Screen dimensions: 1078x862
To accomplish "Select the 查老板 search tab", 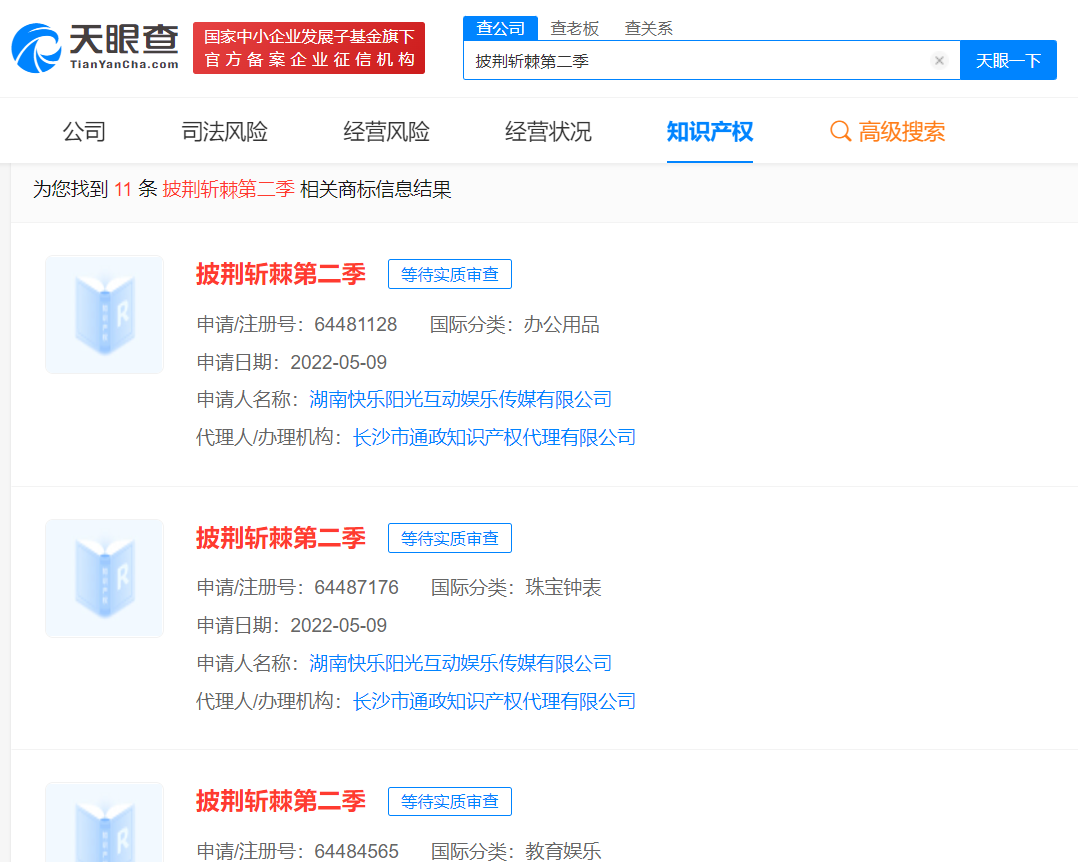I will click(x=575, y=28).
